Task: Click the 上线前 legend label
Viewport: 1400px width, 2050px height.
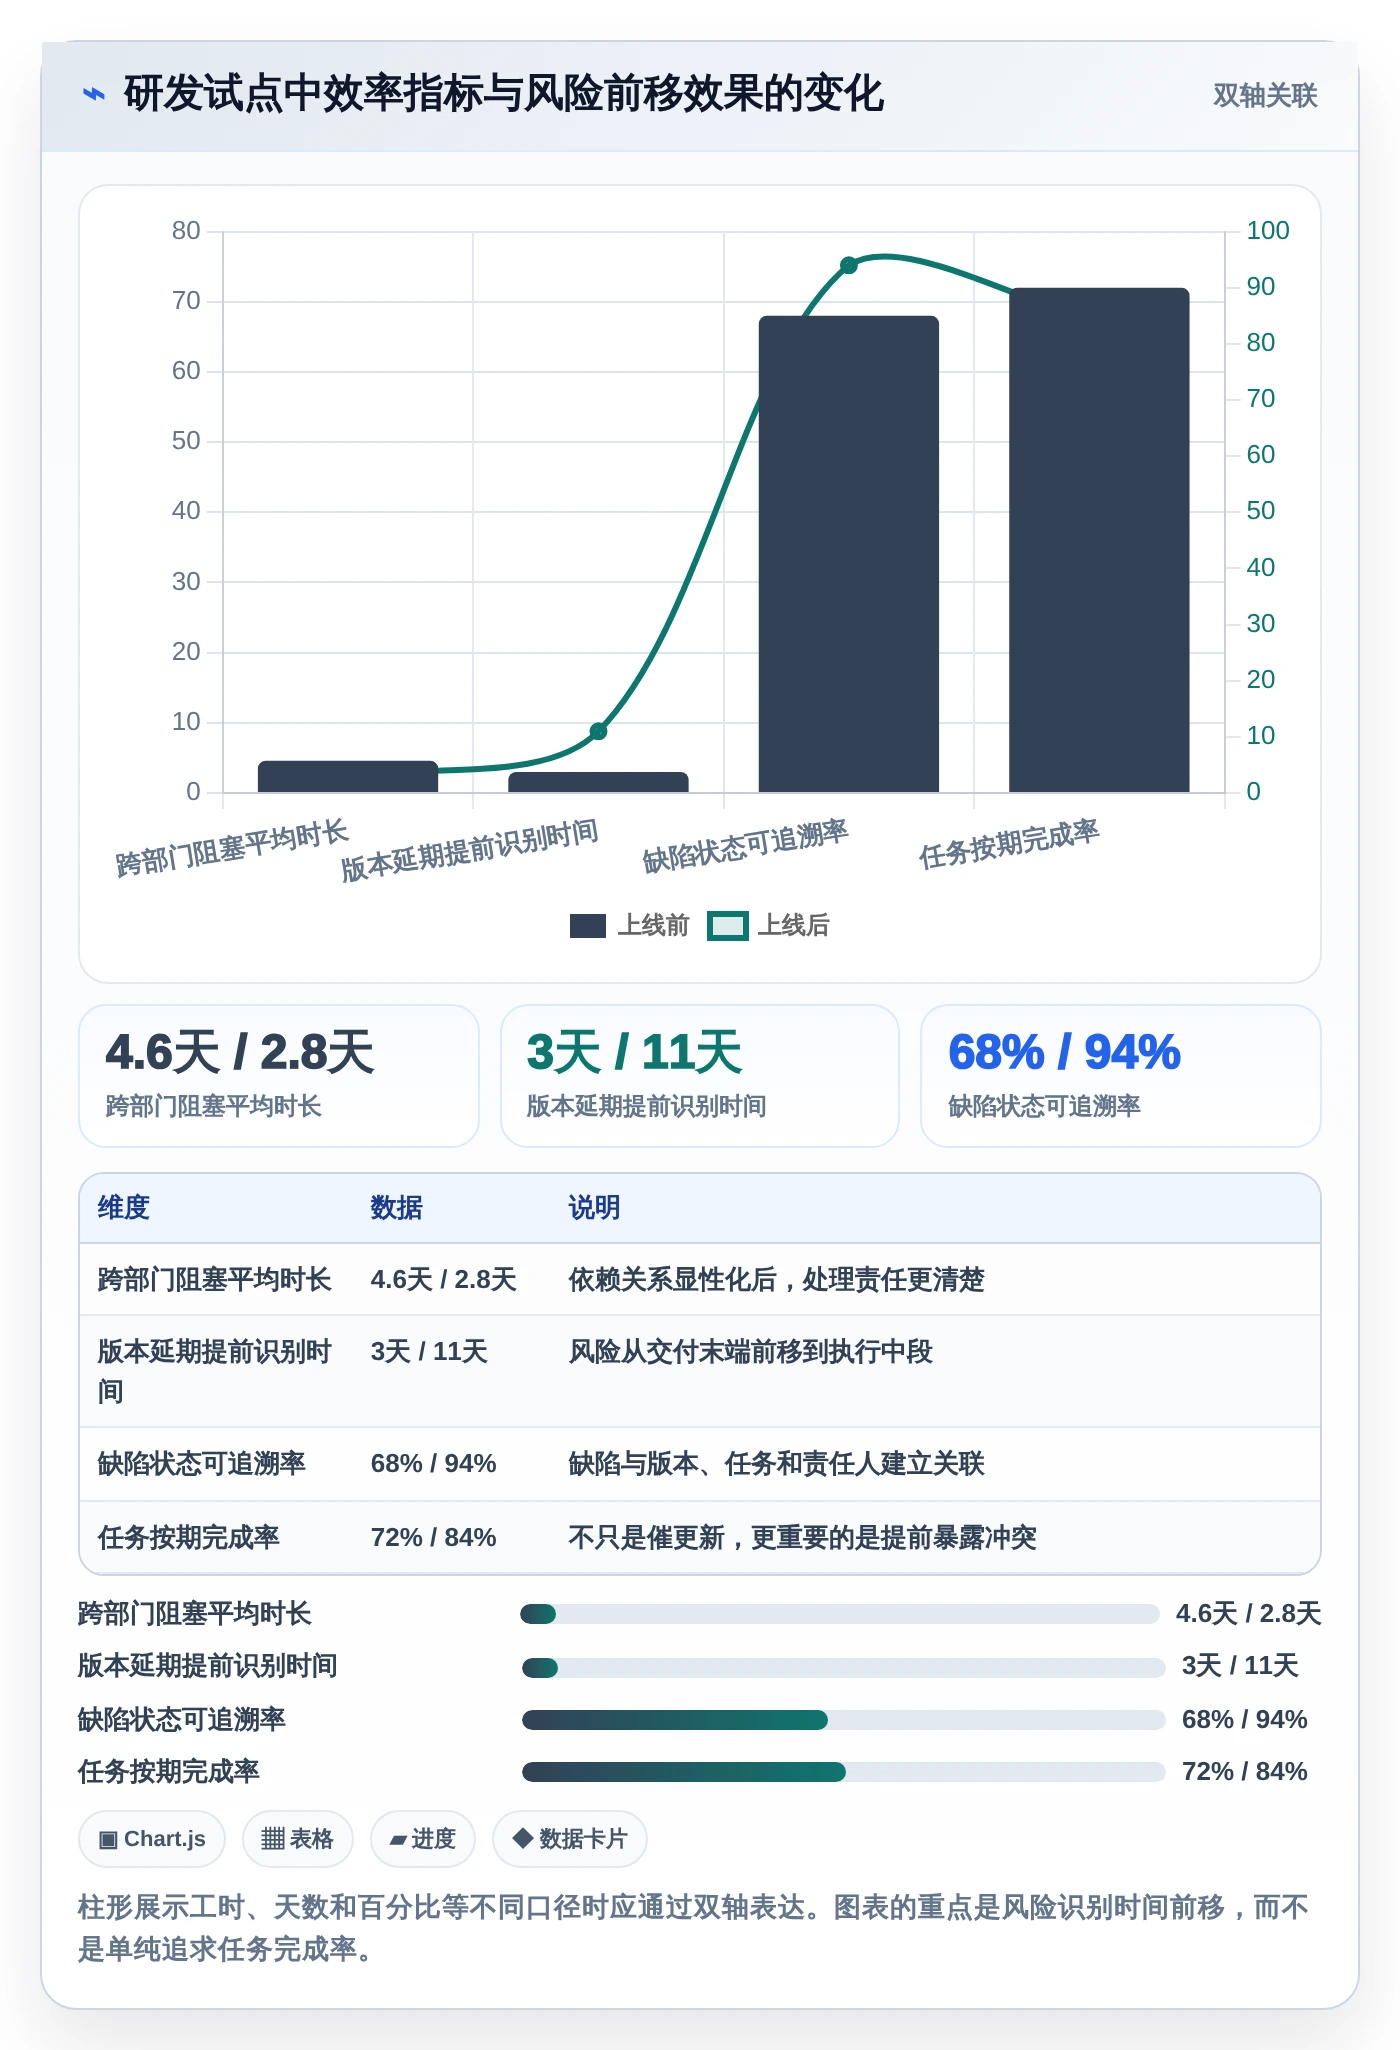Action: point(653,926)
